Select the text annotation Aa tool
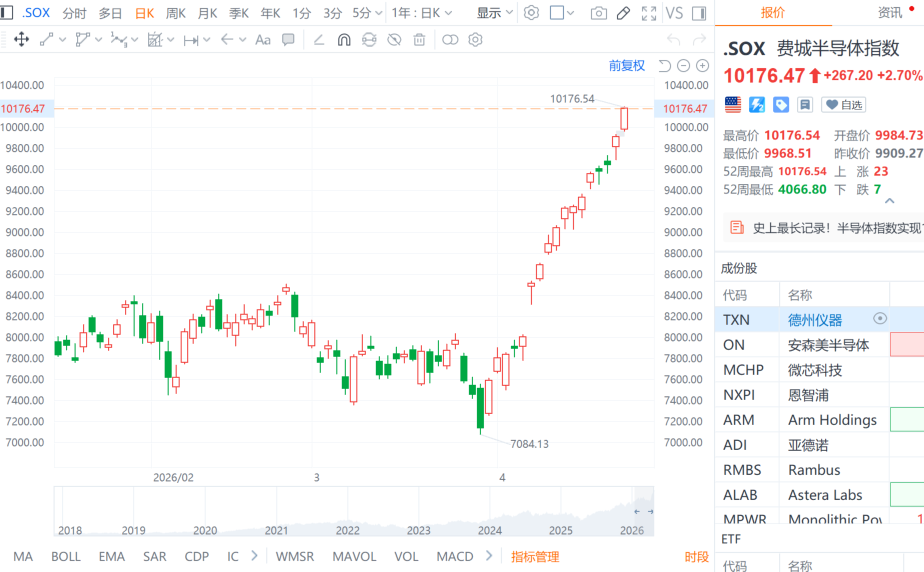Image resolution: width=924 pixels, height=572 pixels. pos(263,40)
